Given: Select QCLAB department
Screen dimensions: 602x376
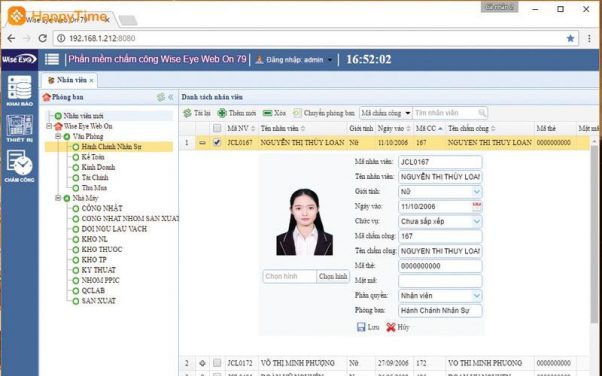Looking at the screenshot, I should [93, 291].
